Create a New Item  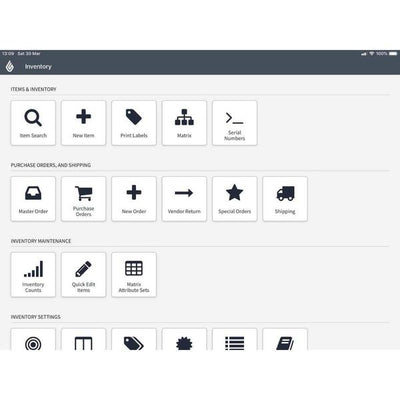(x=84, y=123)
